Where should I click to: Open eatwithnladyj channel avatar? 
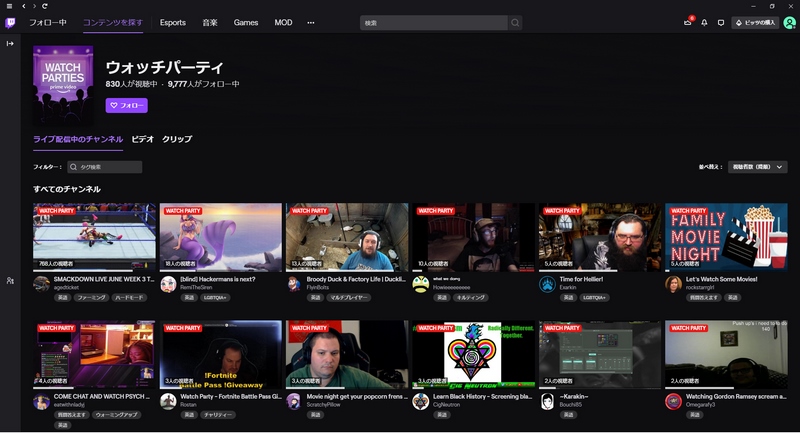tap(41, 401)
